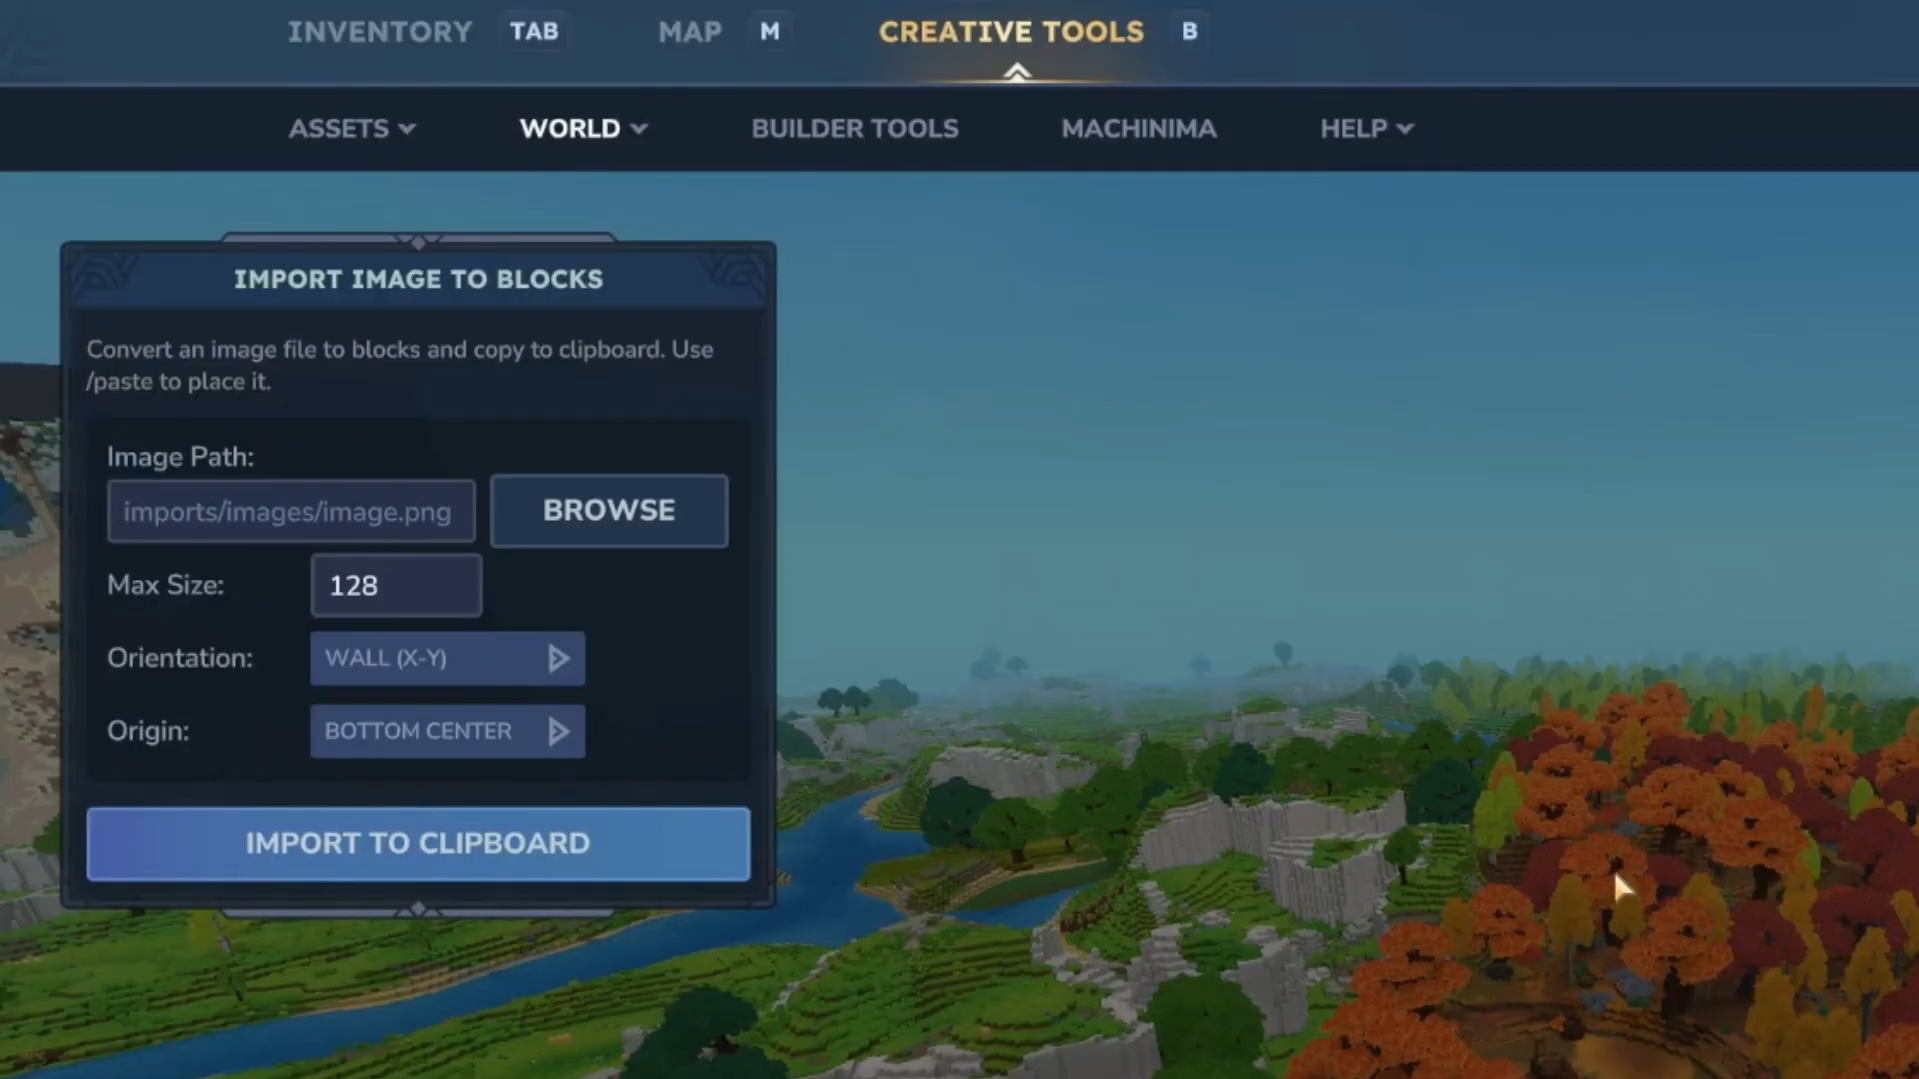Screen dimensions: 1919x1079
Task: Click the Max Size value field
Action: coord(395,585)
